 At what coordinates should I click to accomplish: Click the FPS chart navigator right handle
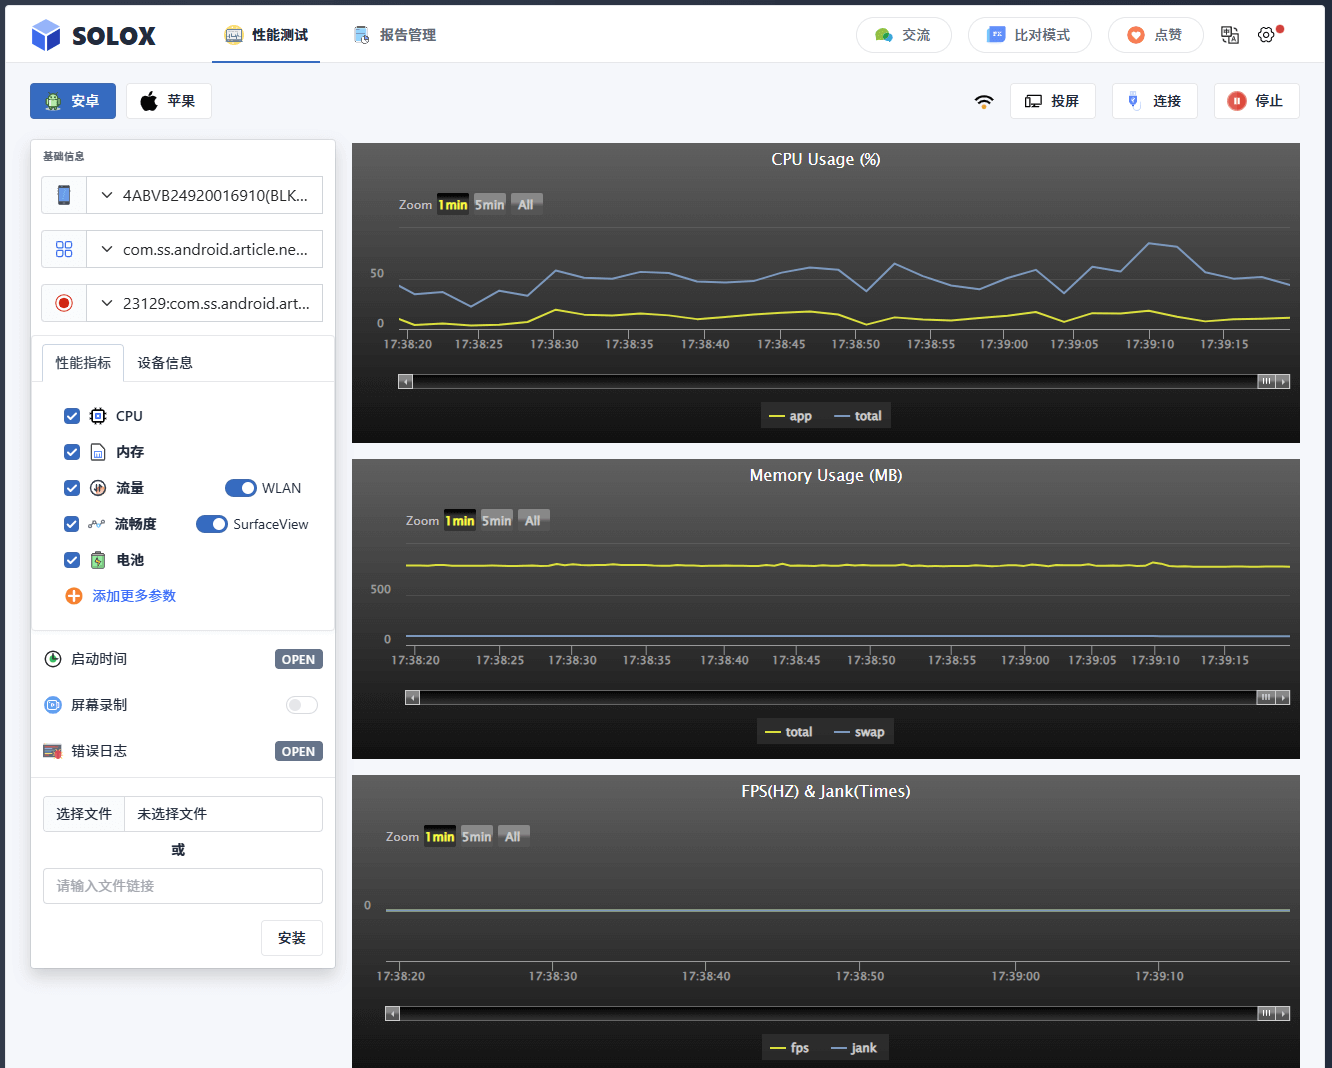(1266, 1013)
